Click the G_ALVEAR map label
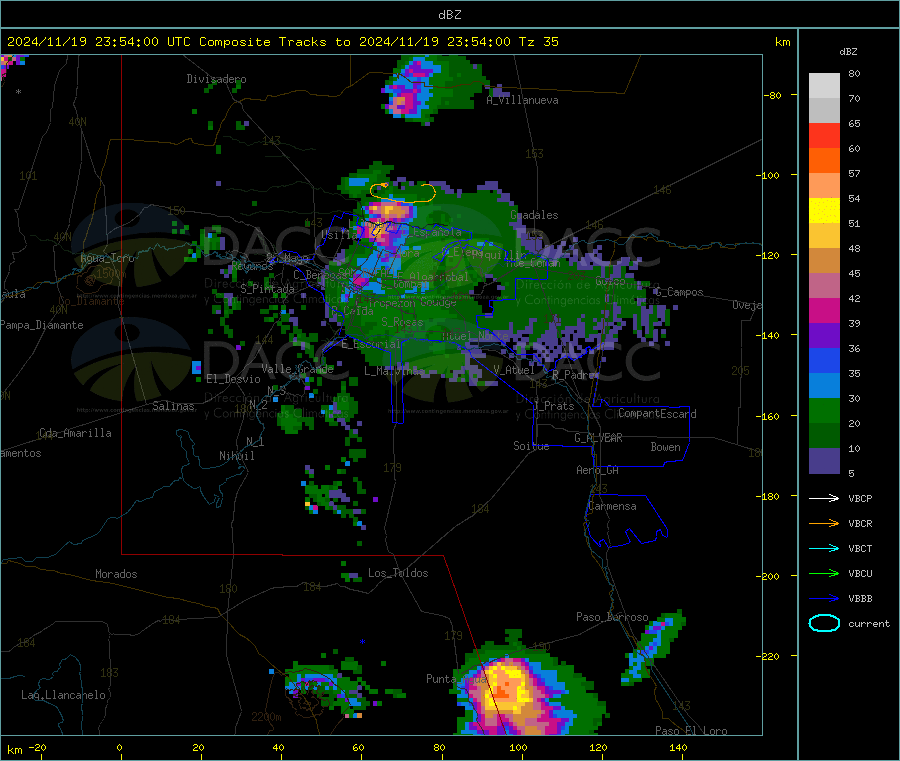The width and height of the screenshot is (900, 761). pyautogui.click(x=598, y=438)
